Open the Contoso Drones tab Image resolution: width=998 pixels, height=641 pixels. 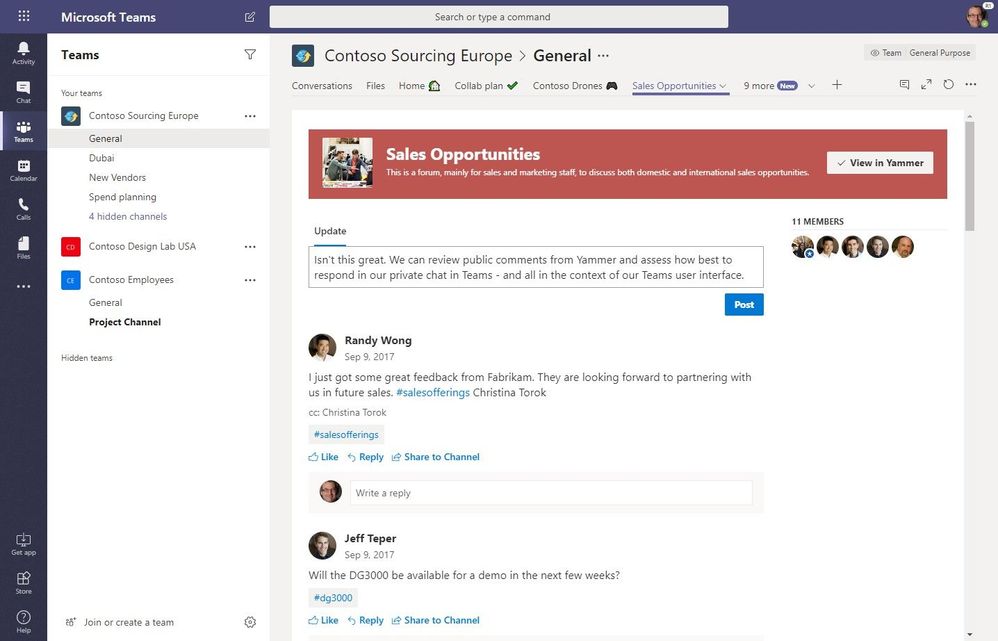pyautogui.click(x=575, y=85)
